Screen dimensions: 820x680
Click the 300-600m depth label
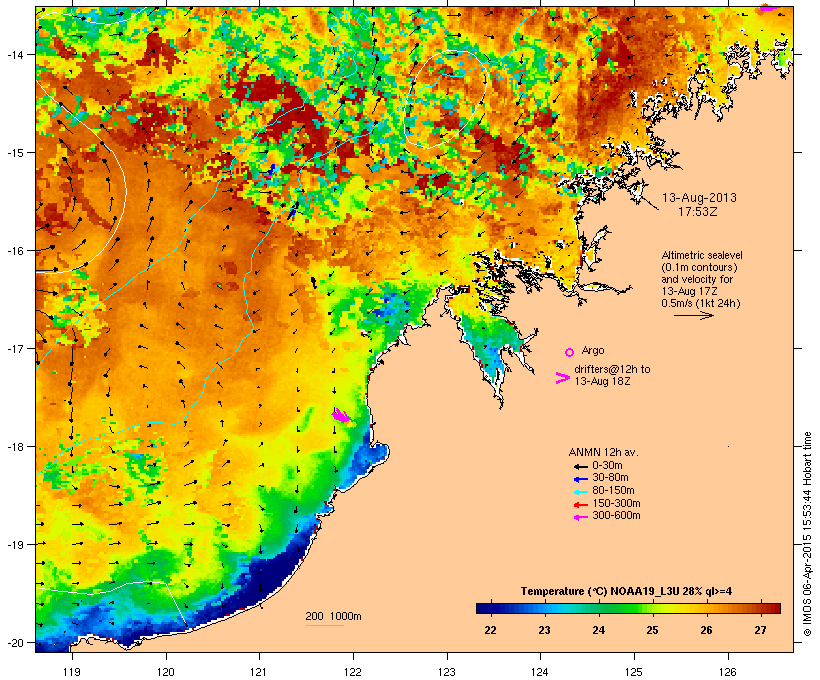(x=616, y=516)
